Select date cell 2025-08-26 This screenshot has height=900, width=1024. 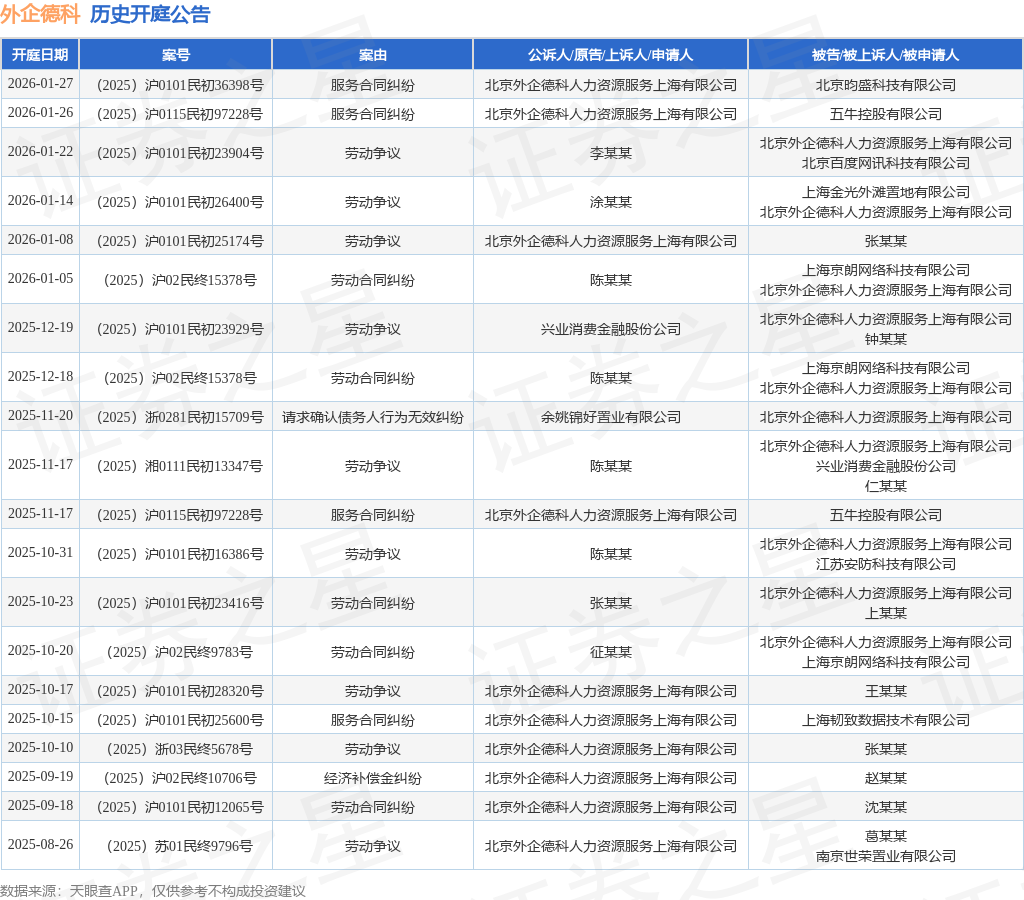[x=40, y=844]
